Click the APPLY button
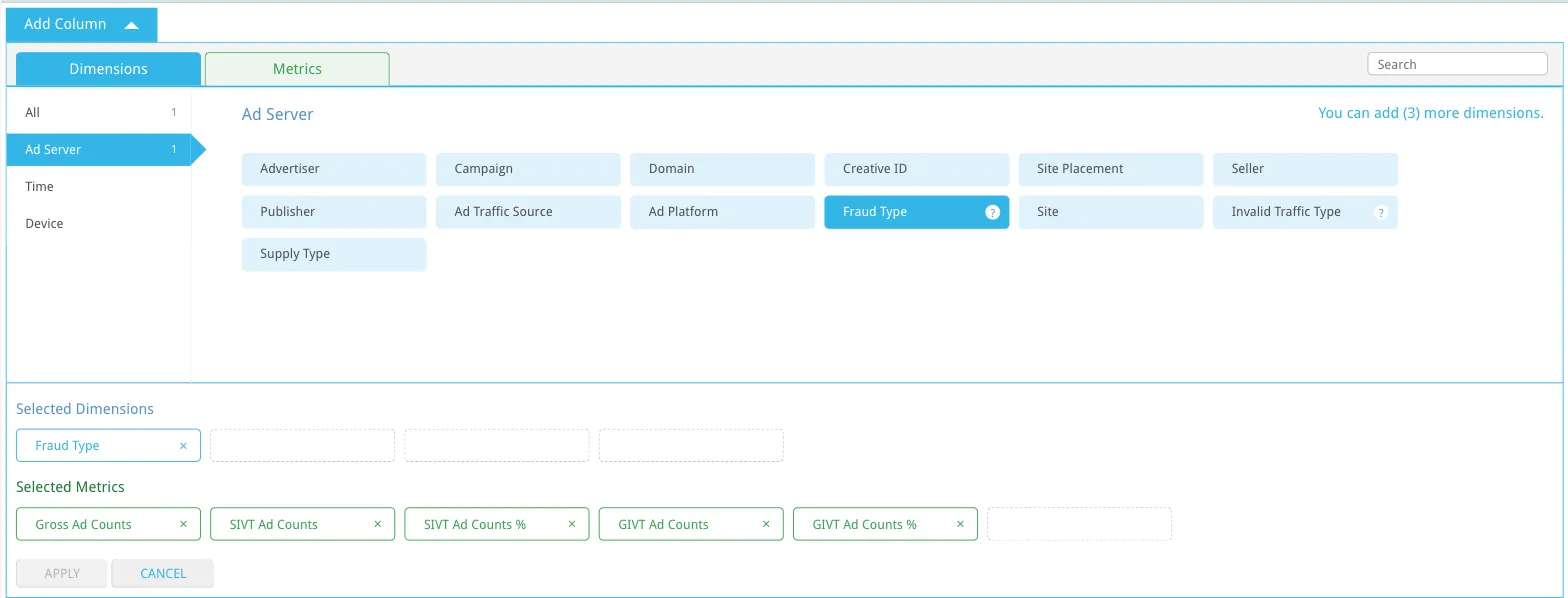The width and height of the screenshot is (1568, 598). (x=62, y=573)
